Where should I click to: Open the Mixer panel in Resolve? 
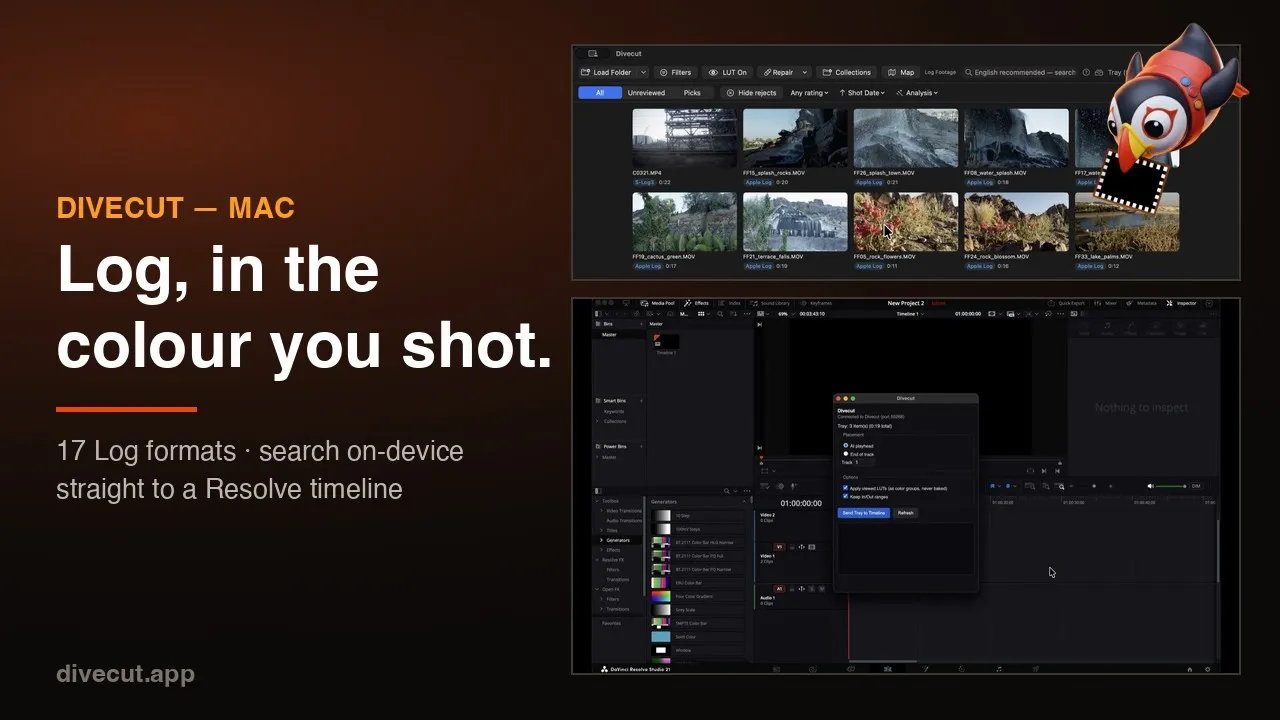click(1106, 303)
